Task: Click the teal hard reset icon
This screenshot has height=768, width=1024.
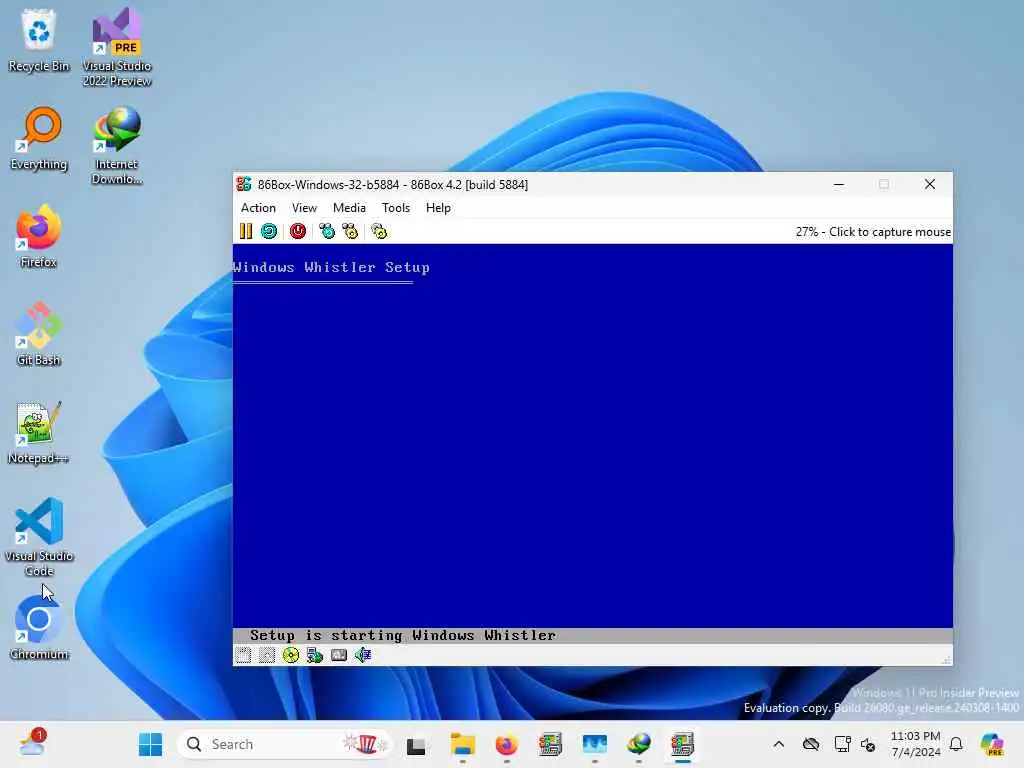Action: click(x=269, y=231)
